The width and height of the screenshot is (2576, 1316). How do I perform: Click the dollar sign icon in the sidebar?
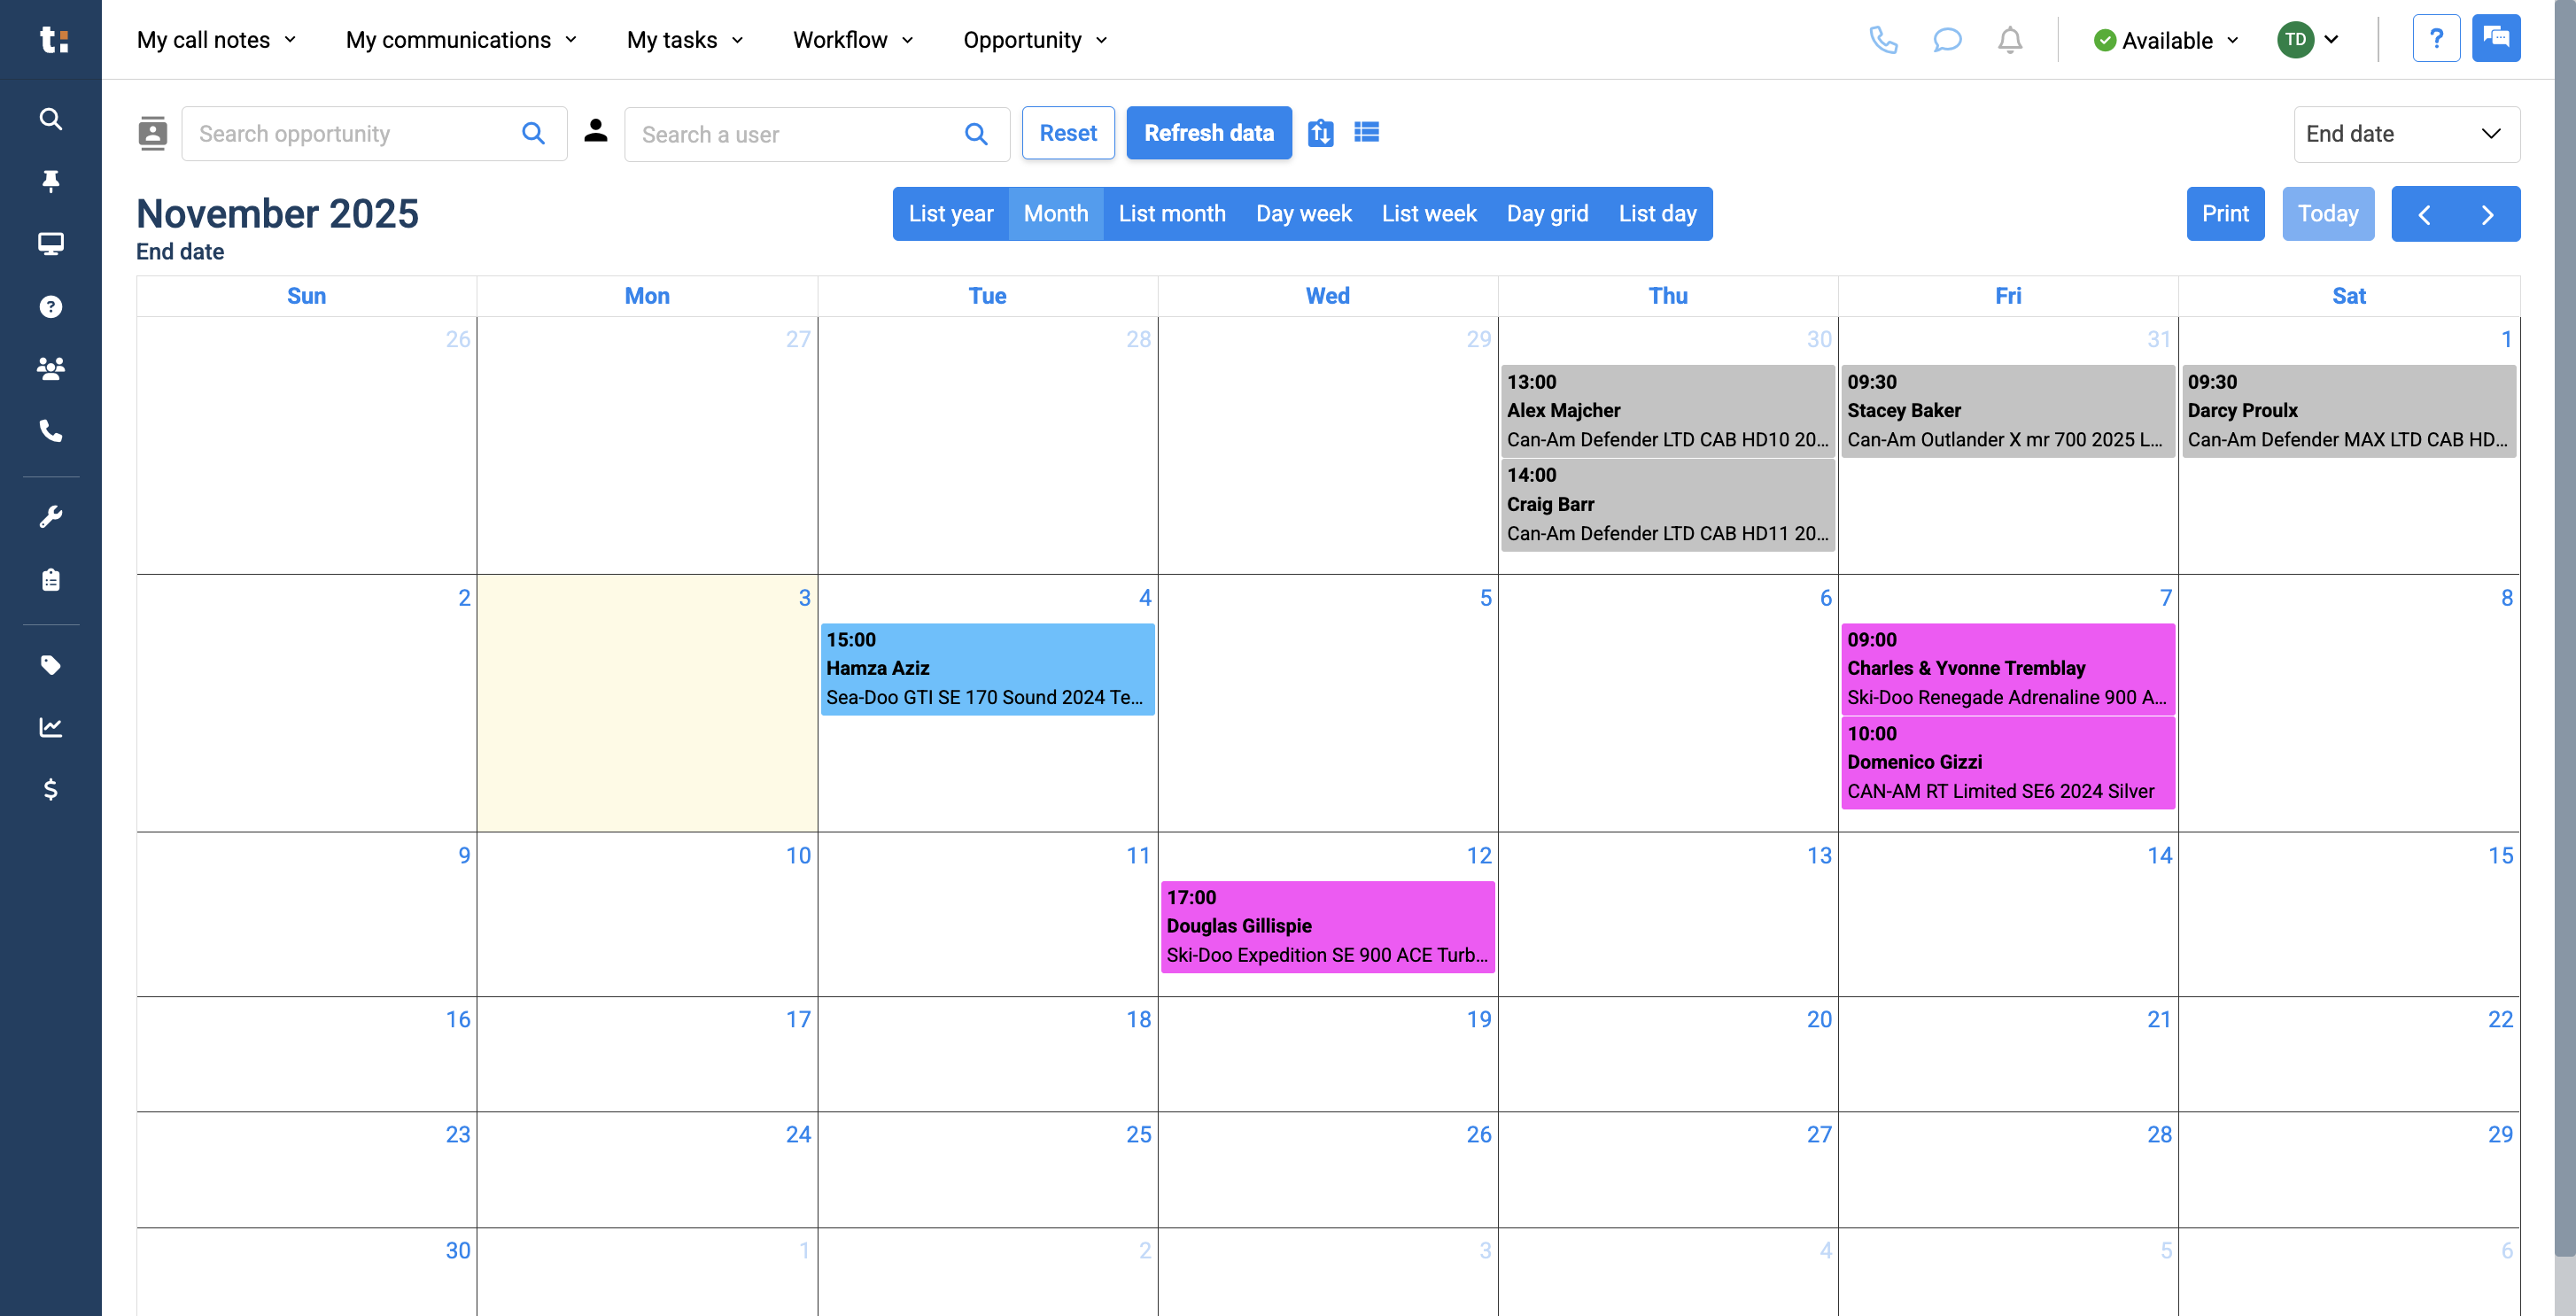[50, 790]
